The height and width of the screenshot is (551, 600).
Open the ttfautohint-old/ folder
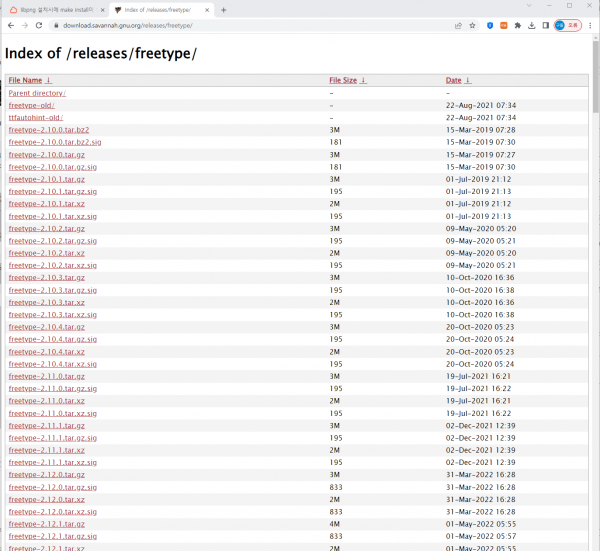pyautogui.click(x=36, y=118)
